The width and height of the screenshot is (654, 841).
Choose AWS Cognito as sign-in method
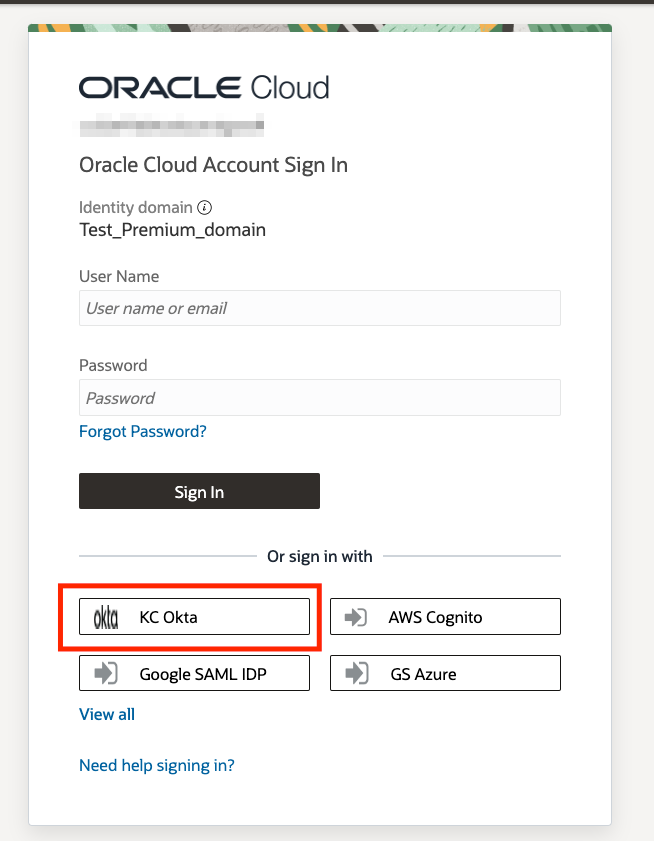(445, 616)
